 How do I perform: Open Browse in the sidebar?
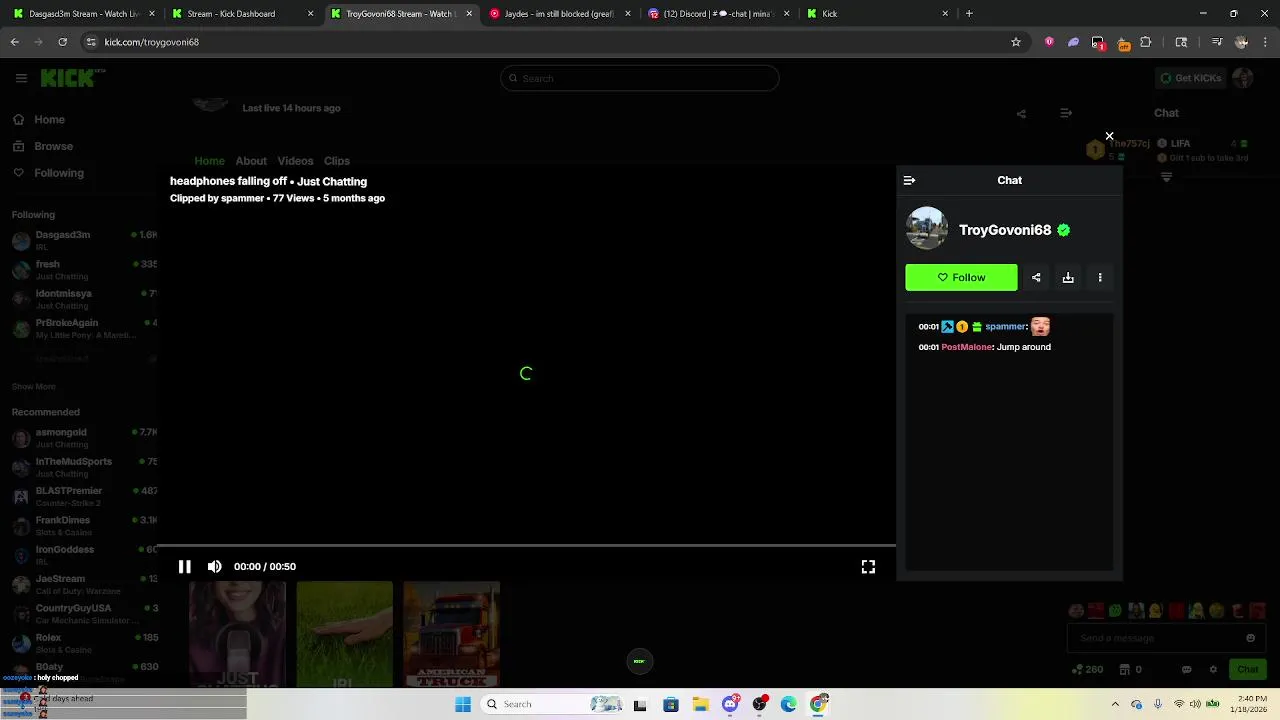(44, 146)
